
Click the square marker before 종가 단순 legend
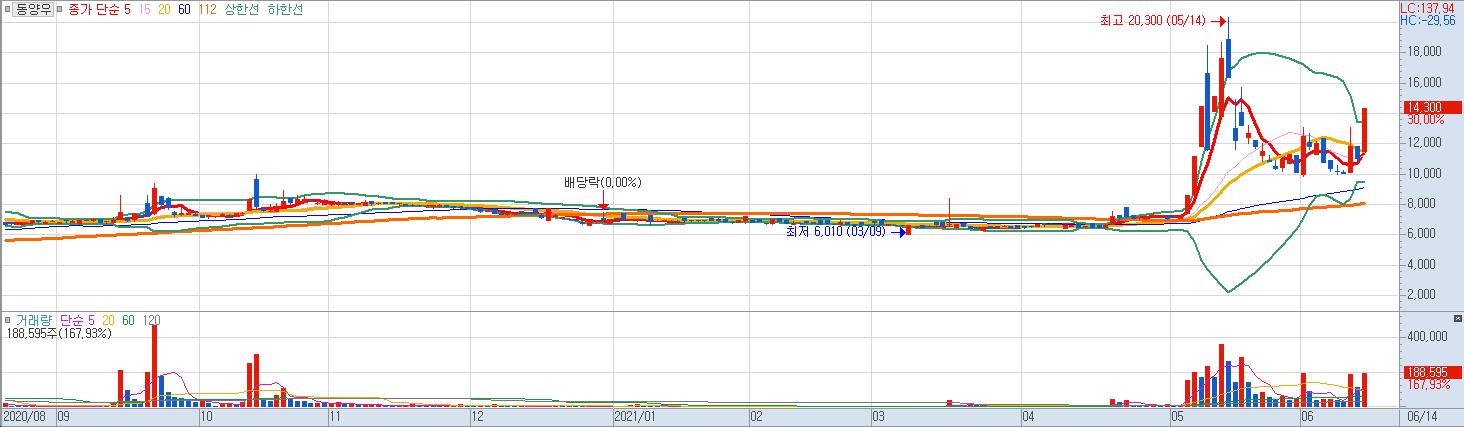click(x=57, y=8)
